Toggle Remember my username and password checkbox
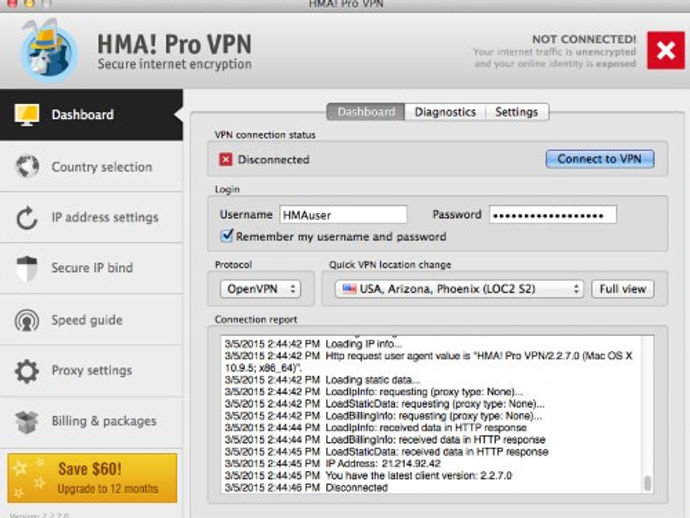Viewport: 690px width, 518px height. pos(227,235)
